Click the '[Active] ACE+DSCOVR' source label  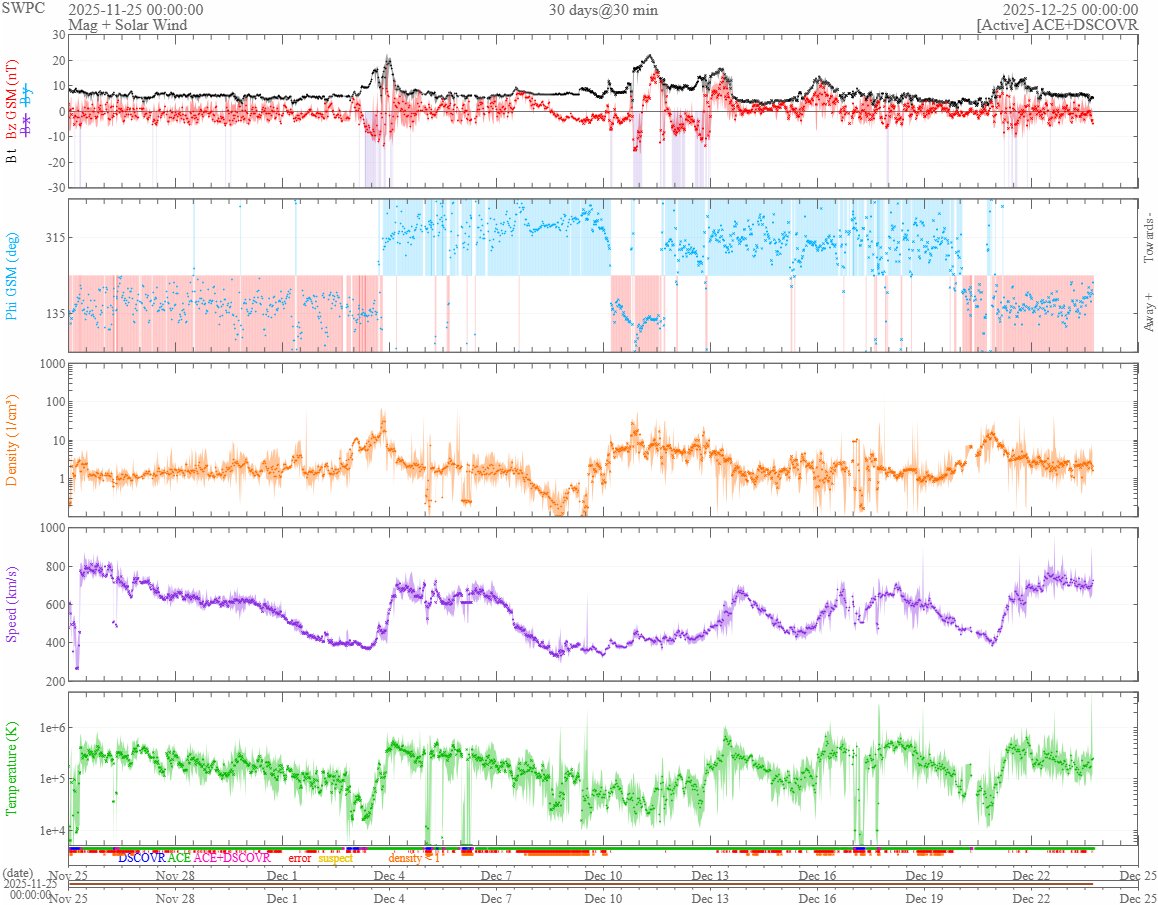tap(1057, 25)
